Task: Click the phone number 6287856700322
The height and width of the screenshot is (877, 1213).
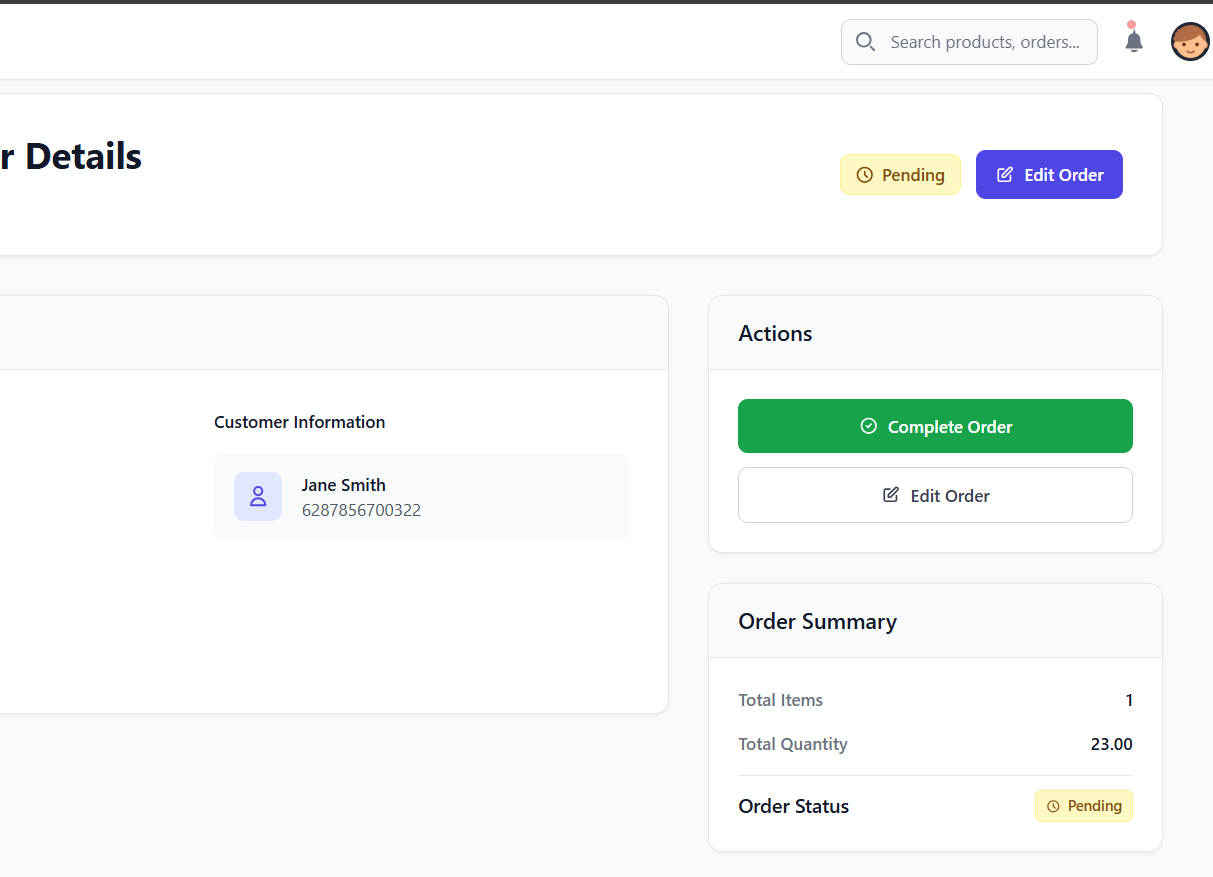Action: click(361, 510)
